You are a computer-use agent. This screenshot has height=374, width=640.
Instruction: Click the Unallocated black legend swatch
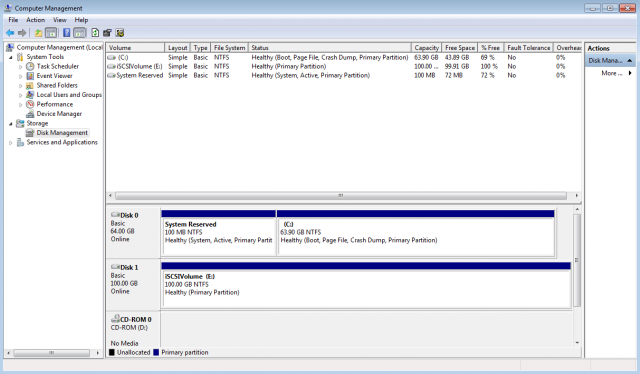pos(111,352)
